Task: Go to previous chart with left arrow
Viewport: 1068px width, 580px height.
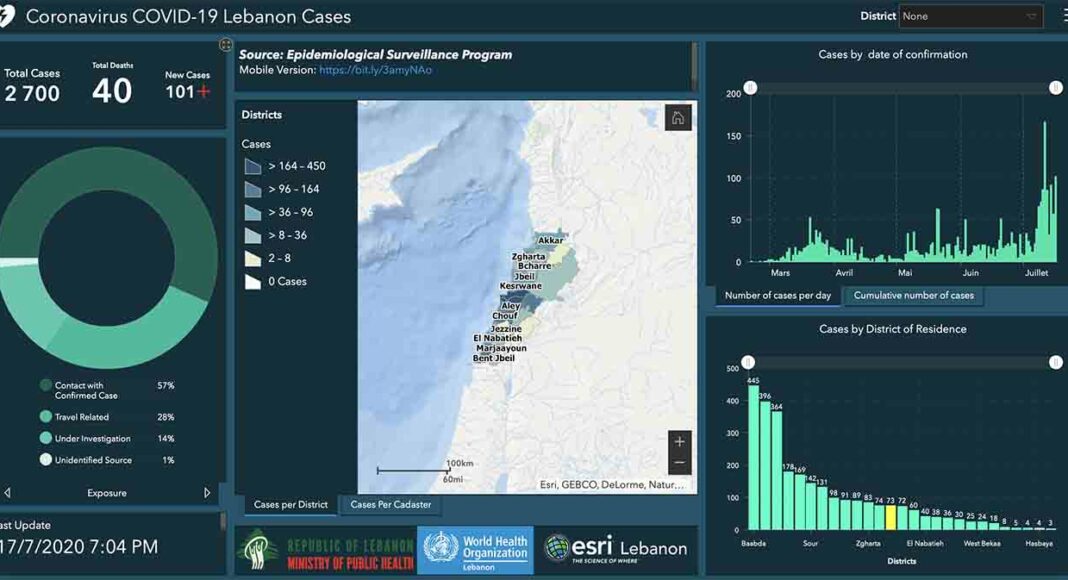Action: (x=8, y=493)
